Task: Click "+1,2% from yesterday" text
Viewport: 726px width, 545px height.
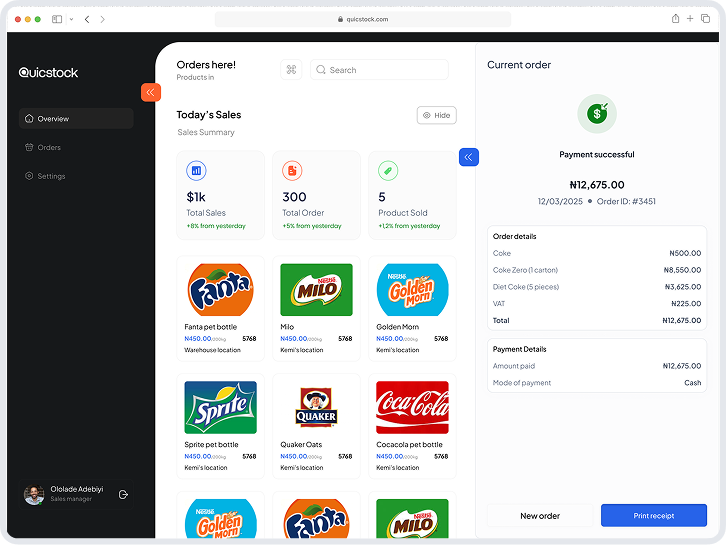Action: pyautogui.click(x=409, y=226)
